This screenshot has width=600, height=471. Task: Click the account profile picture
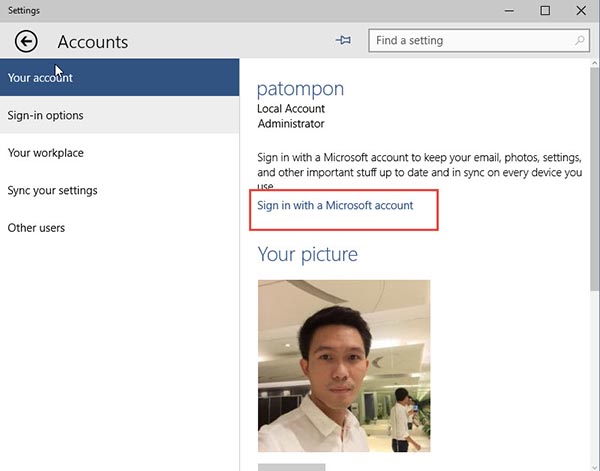click(344, 366)
